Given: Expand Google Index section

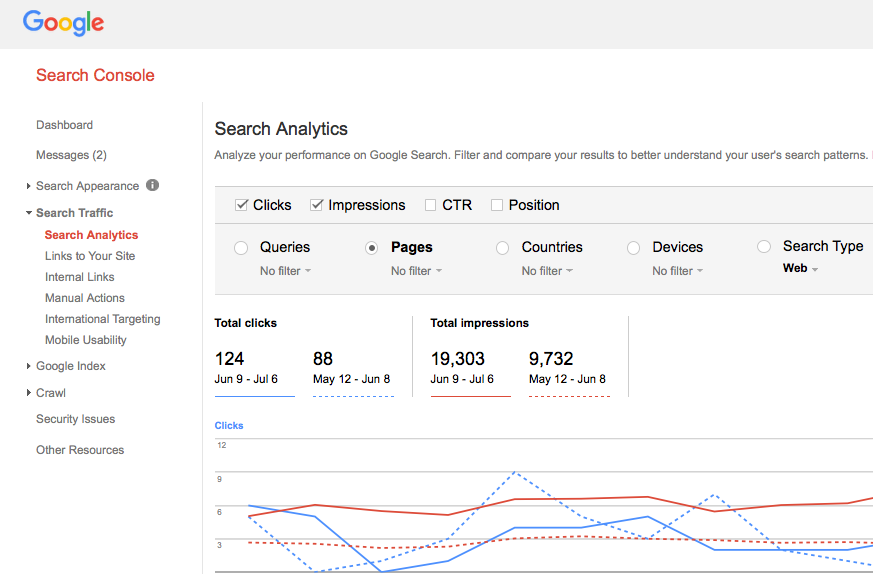Looking at the screenshot, I should (28, 366).
